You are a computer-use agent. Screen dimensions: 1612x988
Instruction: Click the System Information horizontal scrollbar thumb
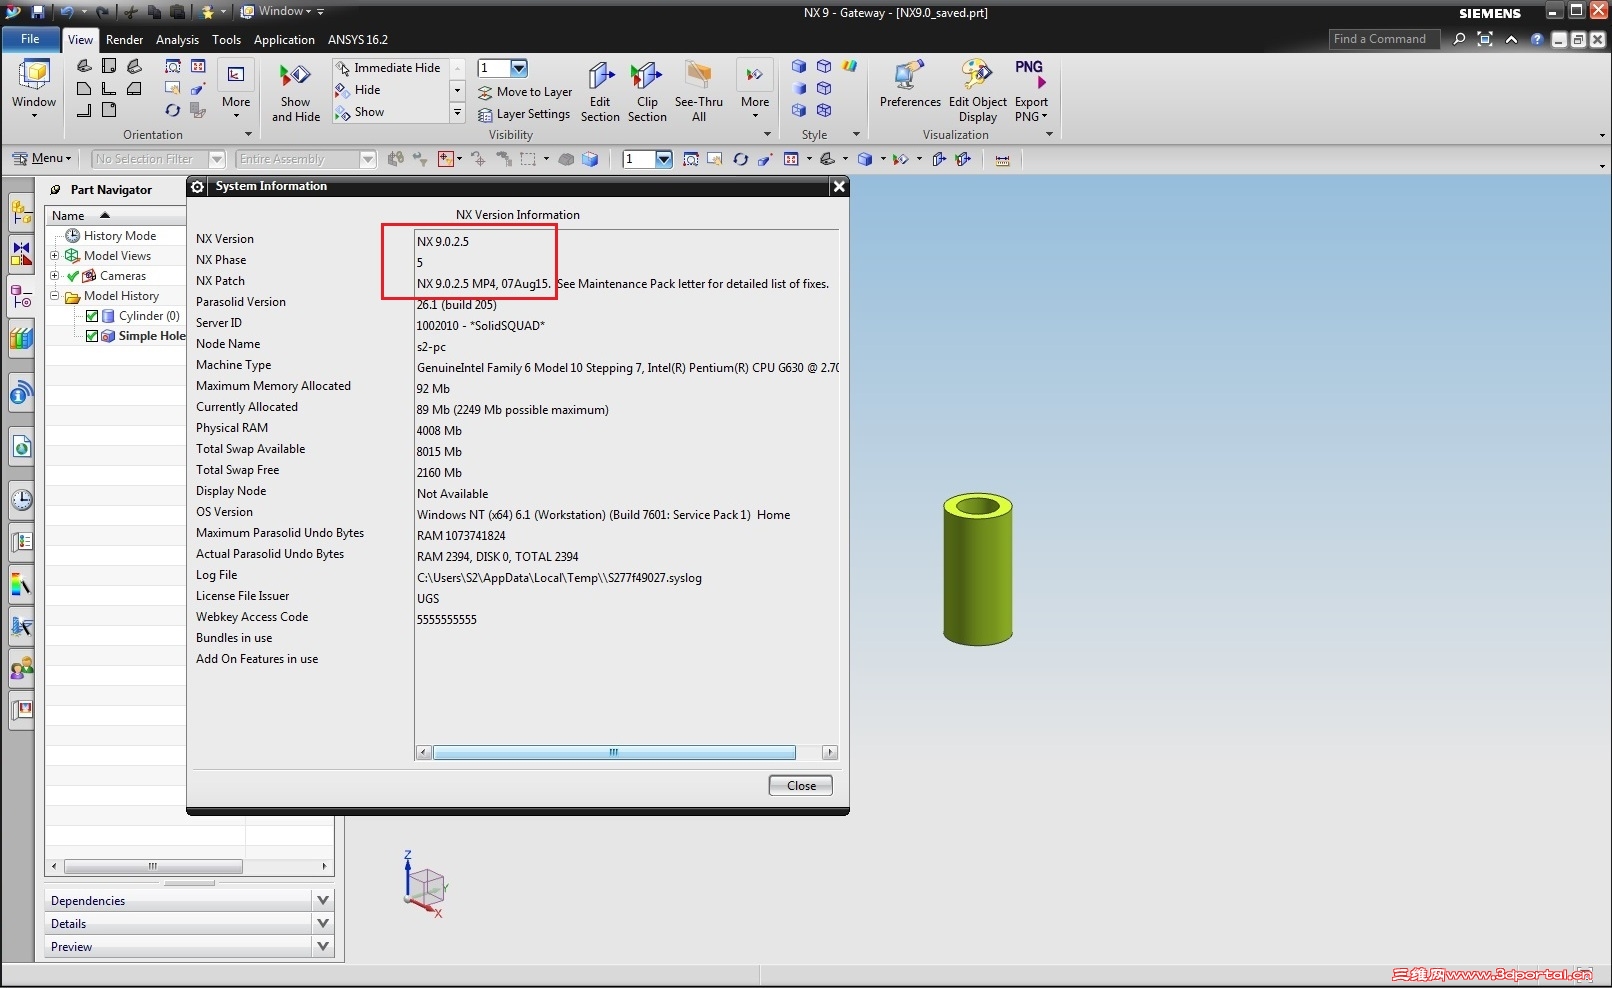pos(614,752)
